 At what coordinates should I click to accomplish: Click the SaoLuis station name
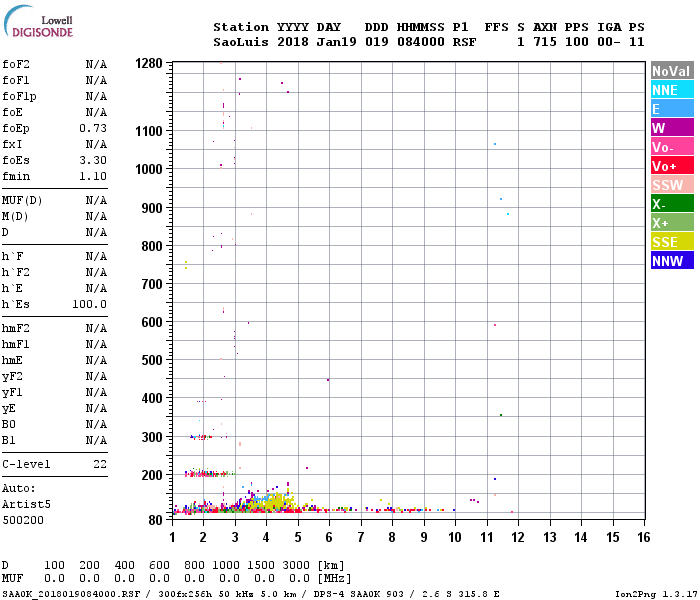241,42
